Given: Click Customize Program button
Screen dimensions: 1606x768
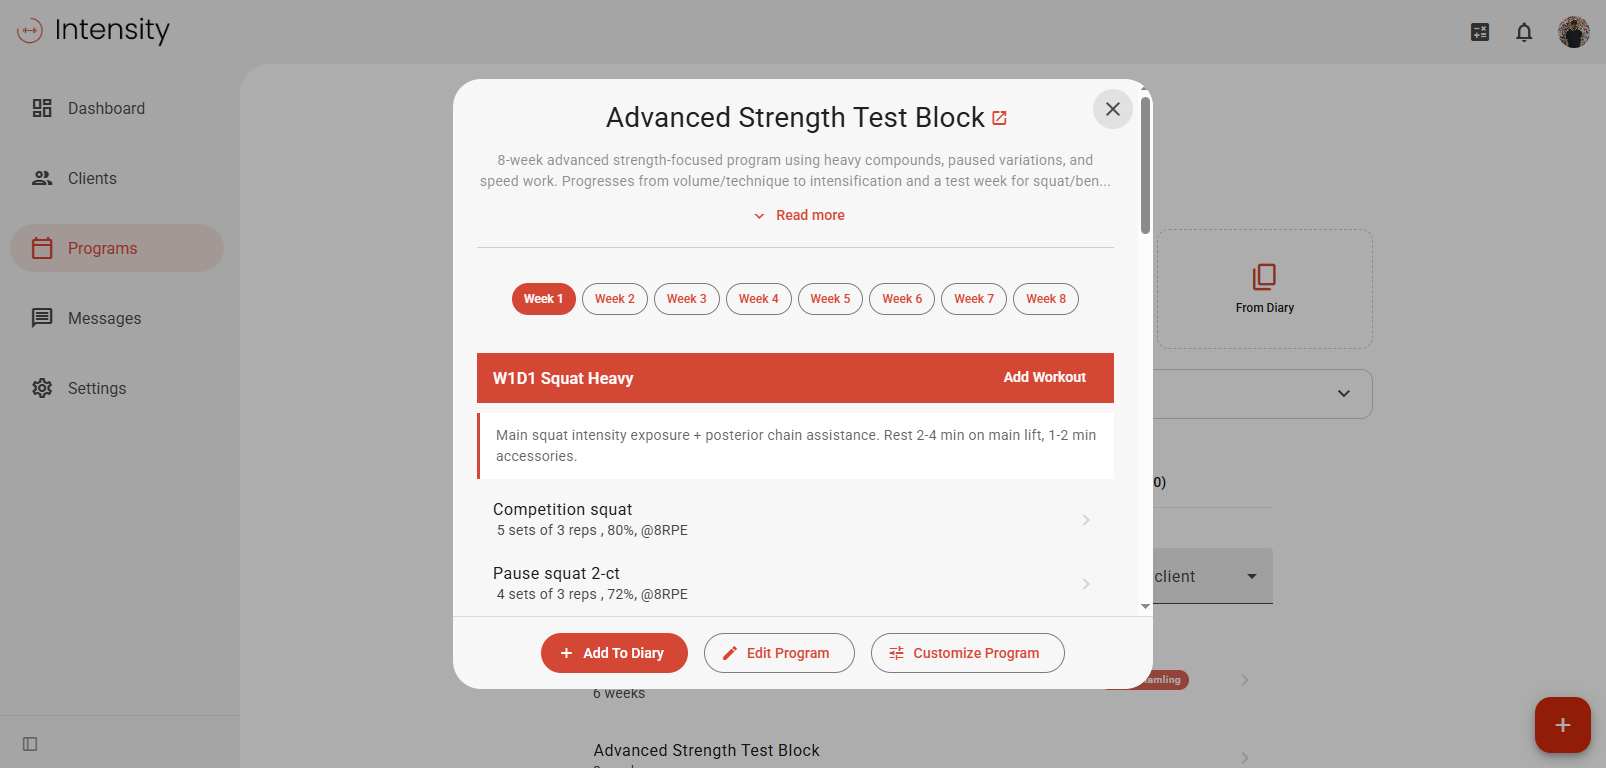Looking at the screenshot, I should pyautogui.click(x=967, y=653).
